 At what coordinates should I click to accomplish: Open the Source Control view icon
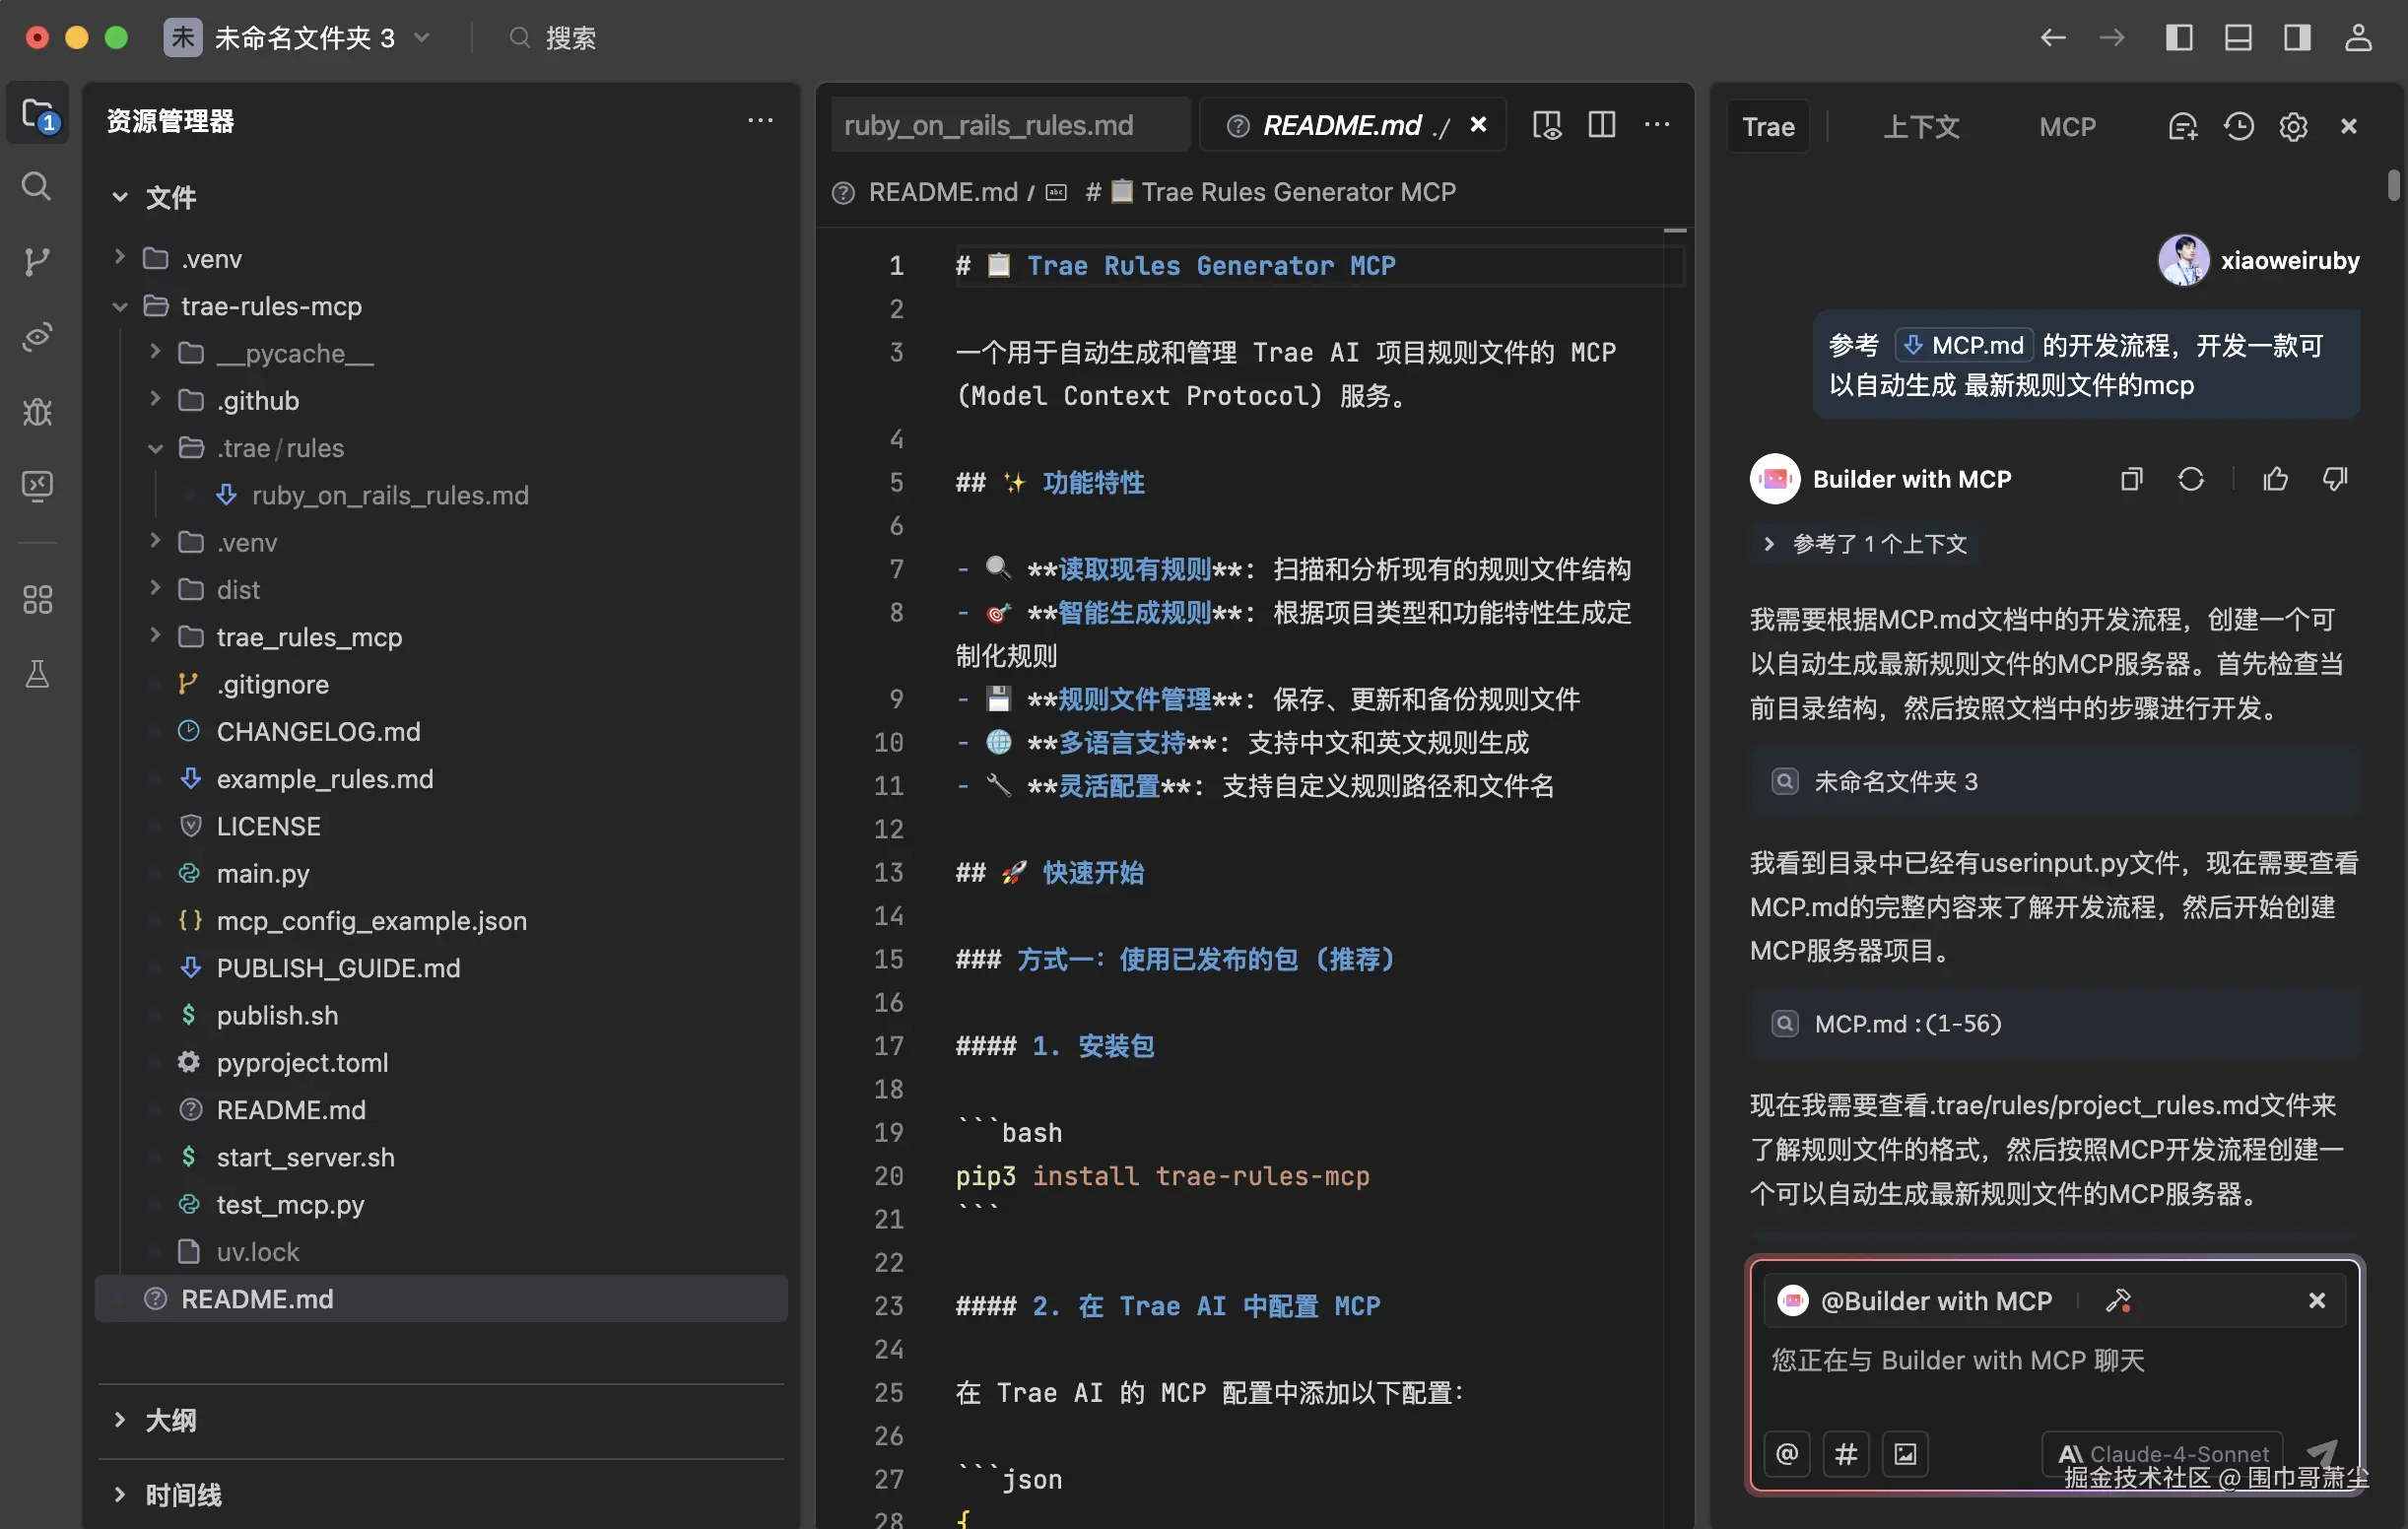click(37, 261)
